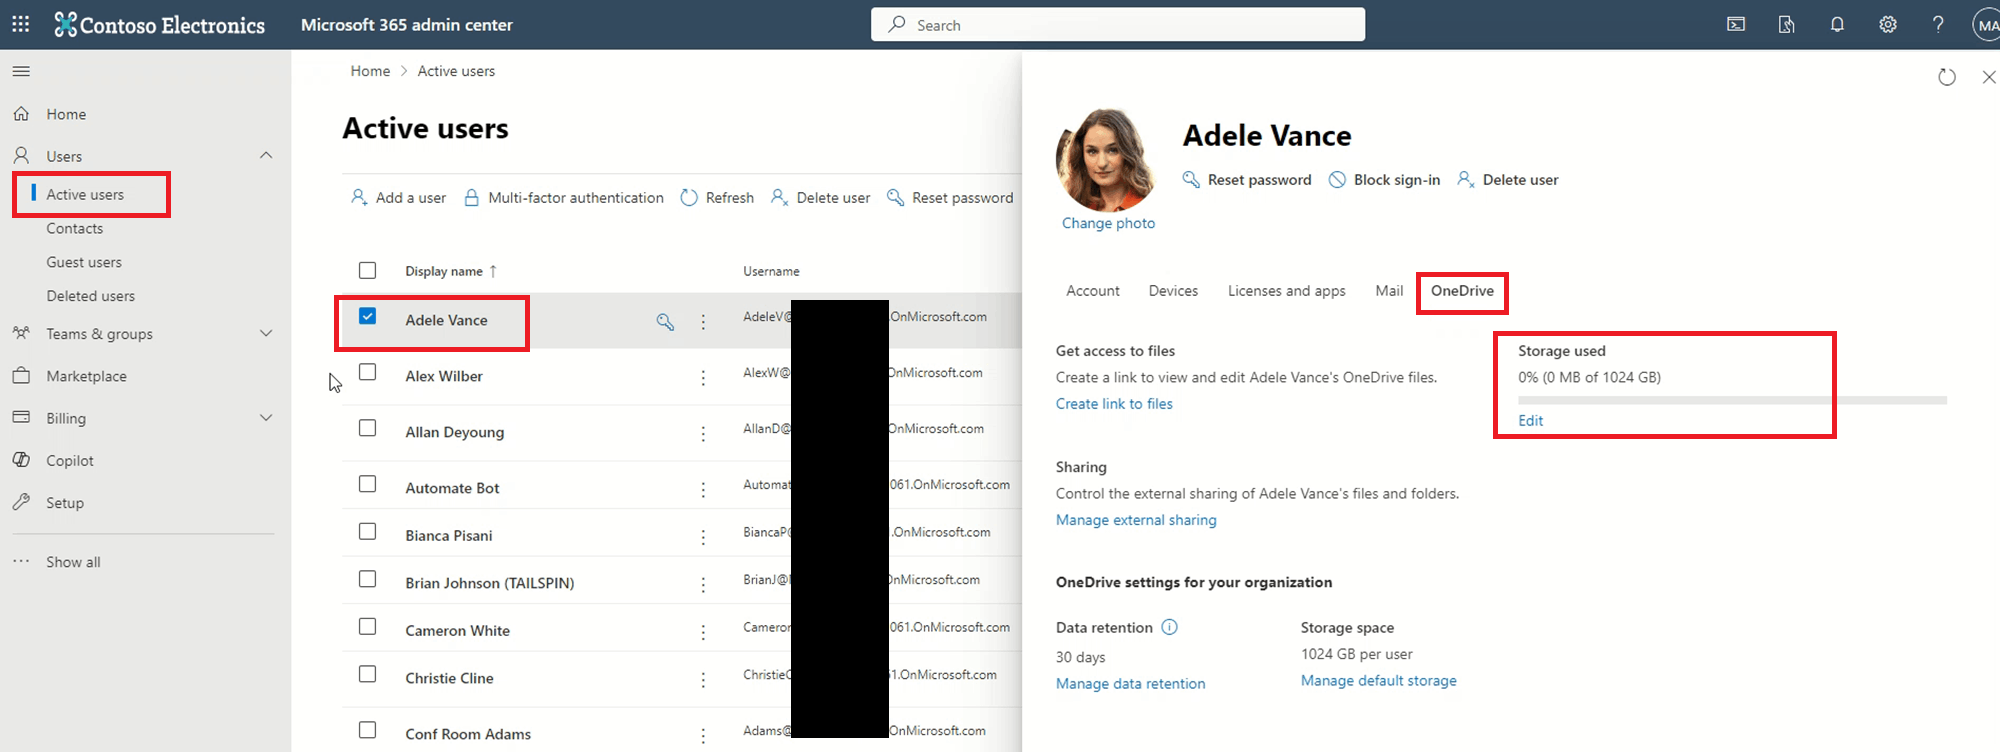Switch to the Devices tab
Screen dimensions: 2000x752
[1173, 291]
